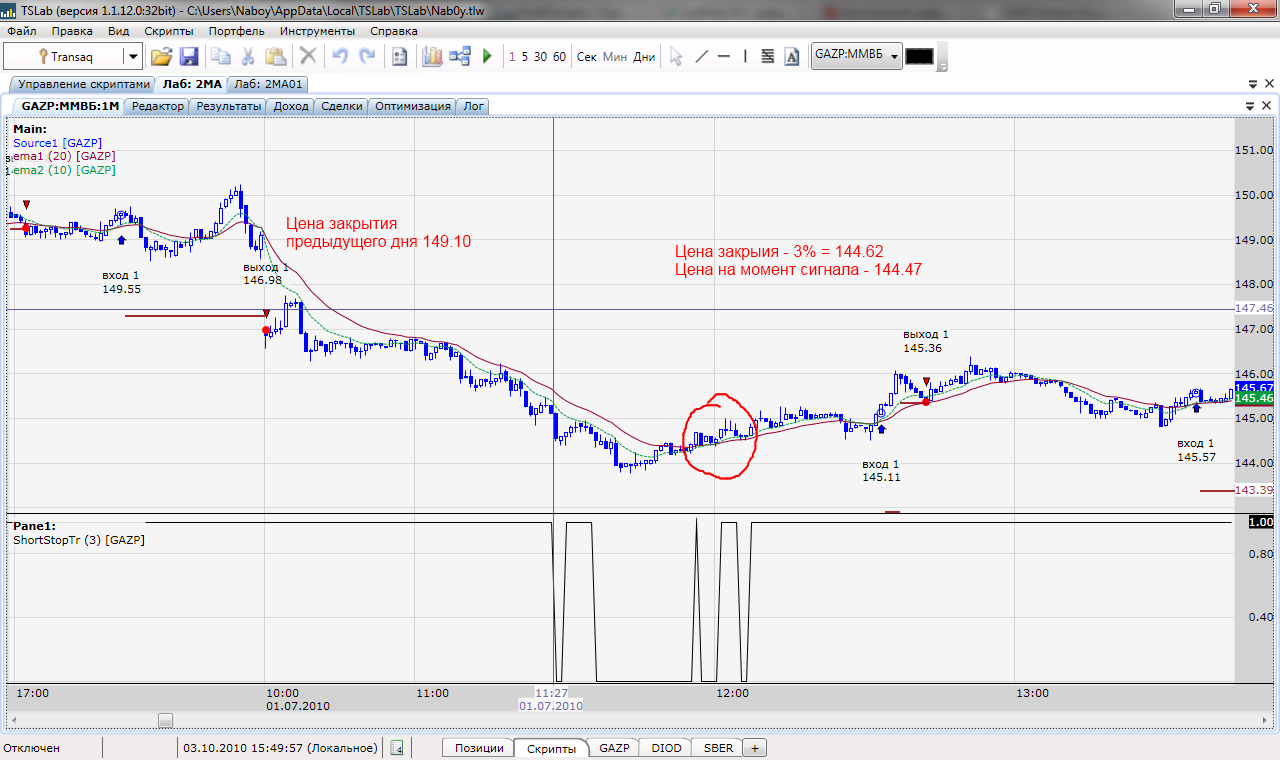Switch to the DIOD bottom tab
Viewport: 1280px width, 760px height.
point(666,748)
